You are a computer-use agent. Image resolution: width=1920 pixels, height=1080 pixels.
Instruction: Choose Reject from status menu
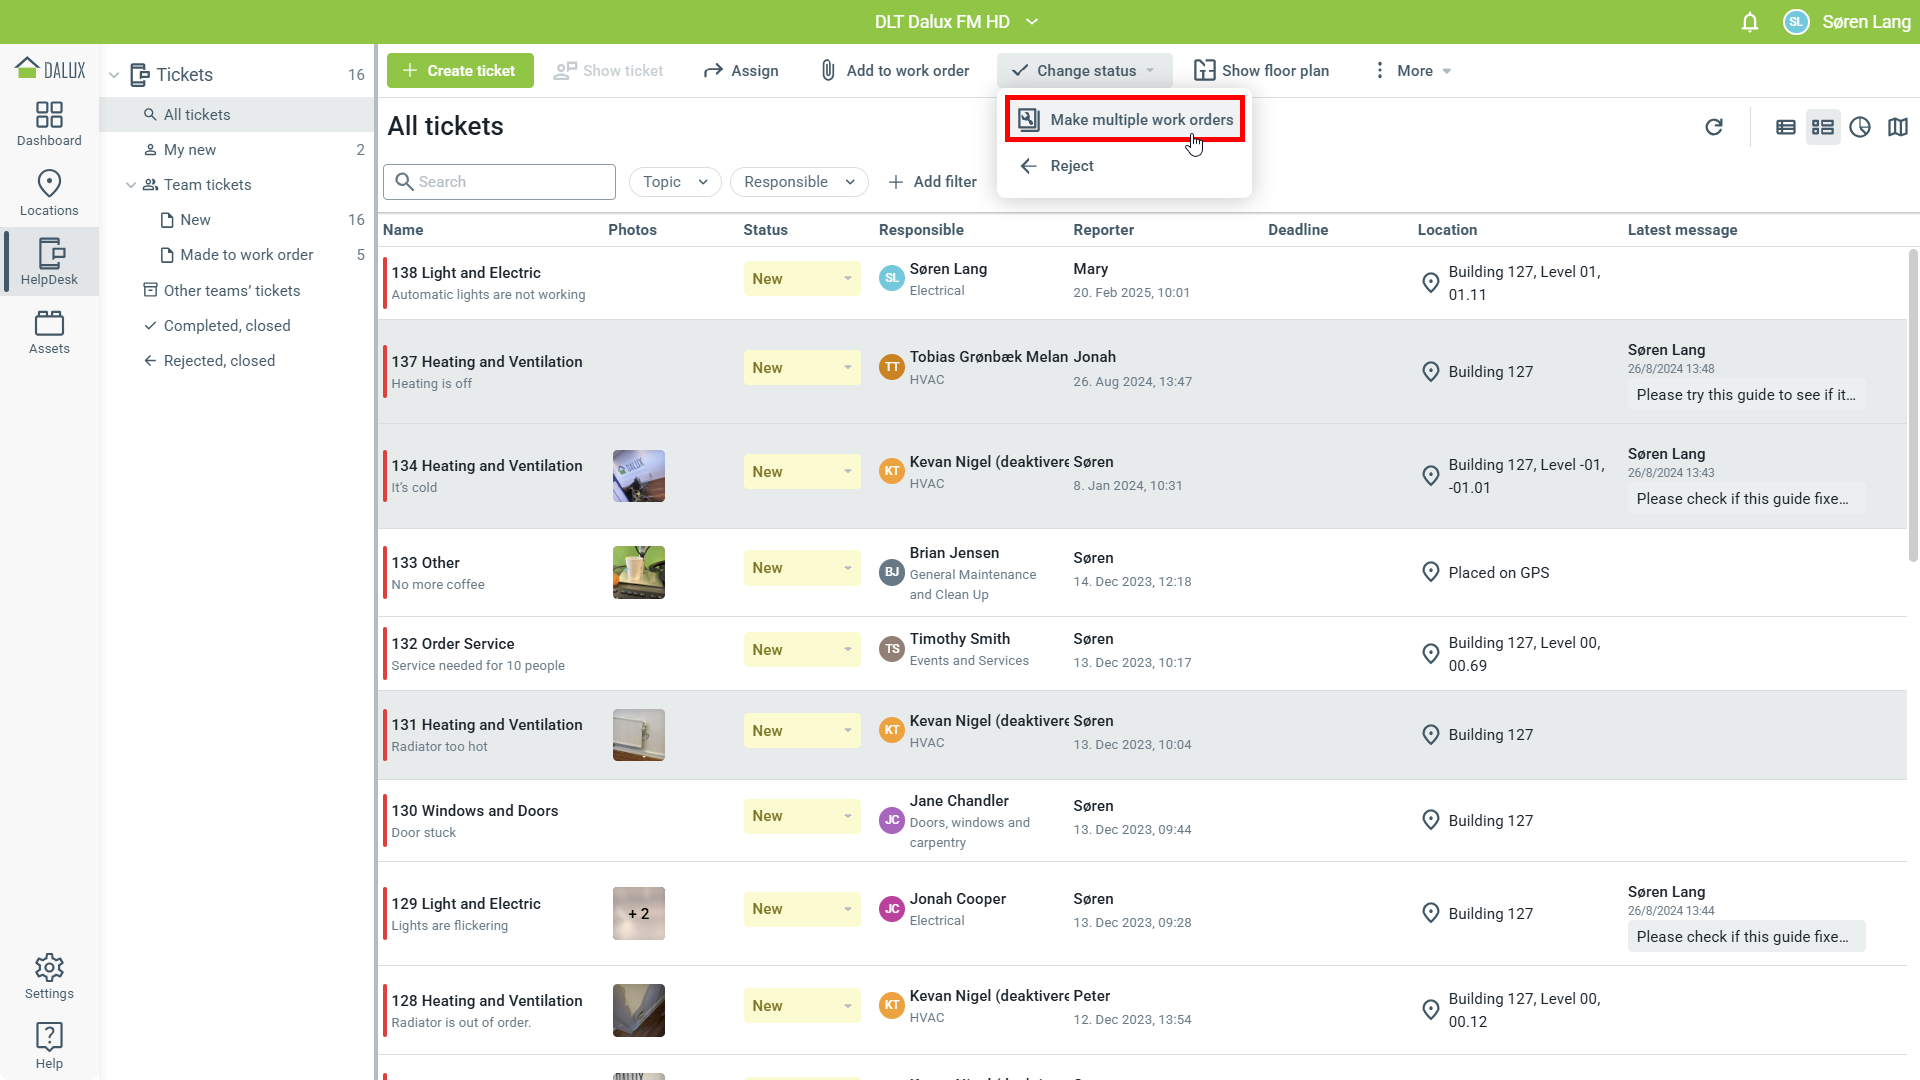pos(1071,166)
